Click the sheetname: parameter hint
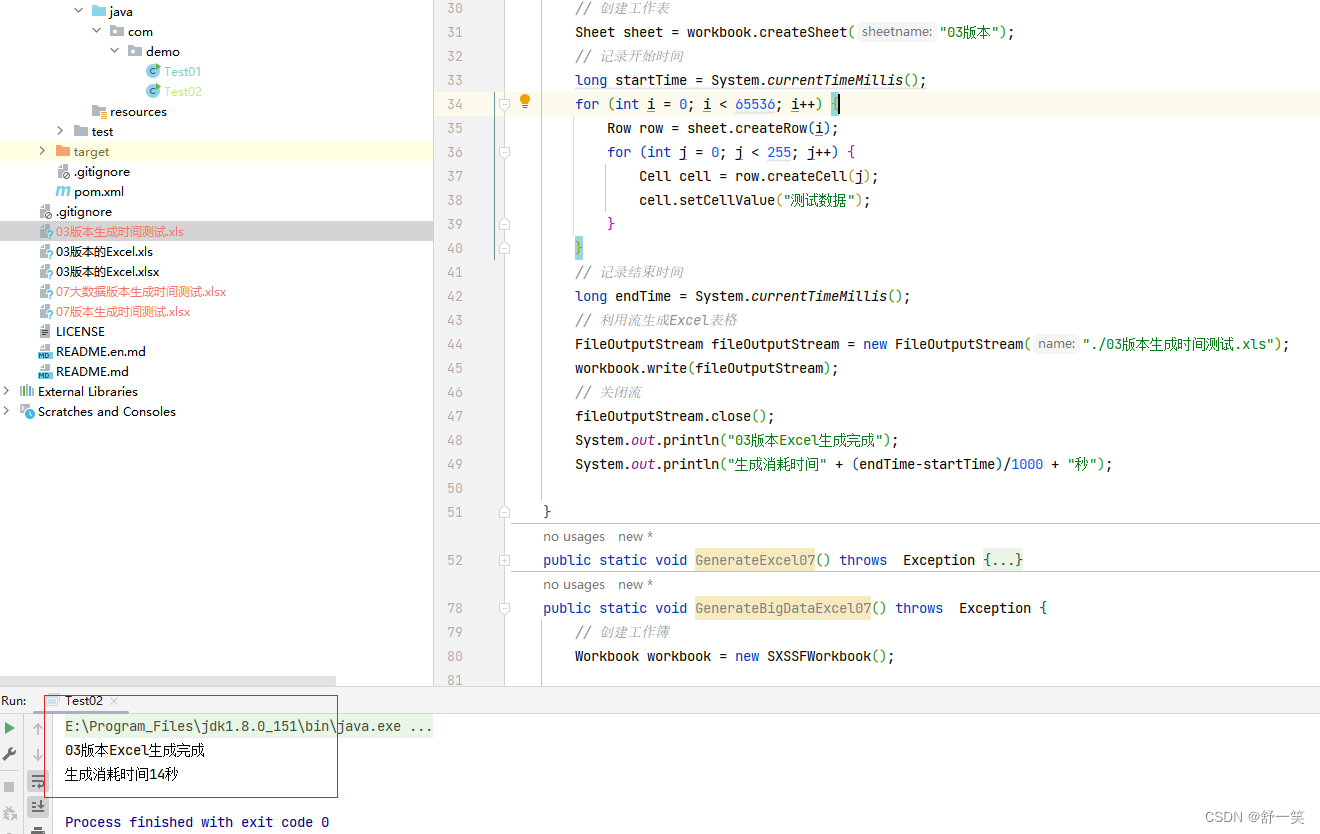This screenshot has width=1320, height=834. (896, 32)
